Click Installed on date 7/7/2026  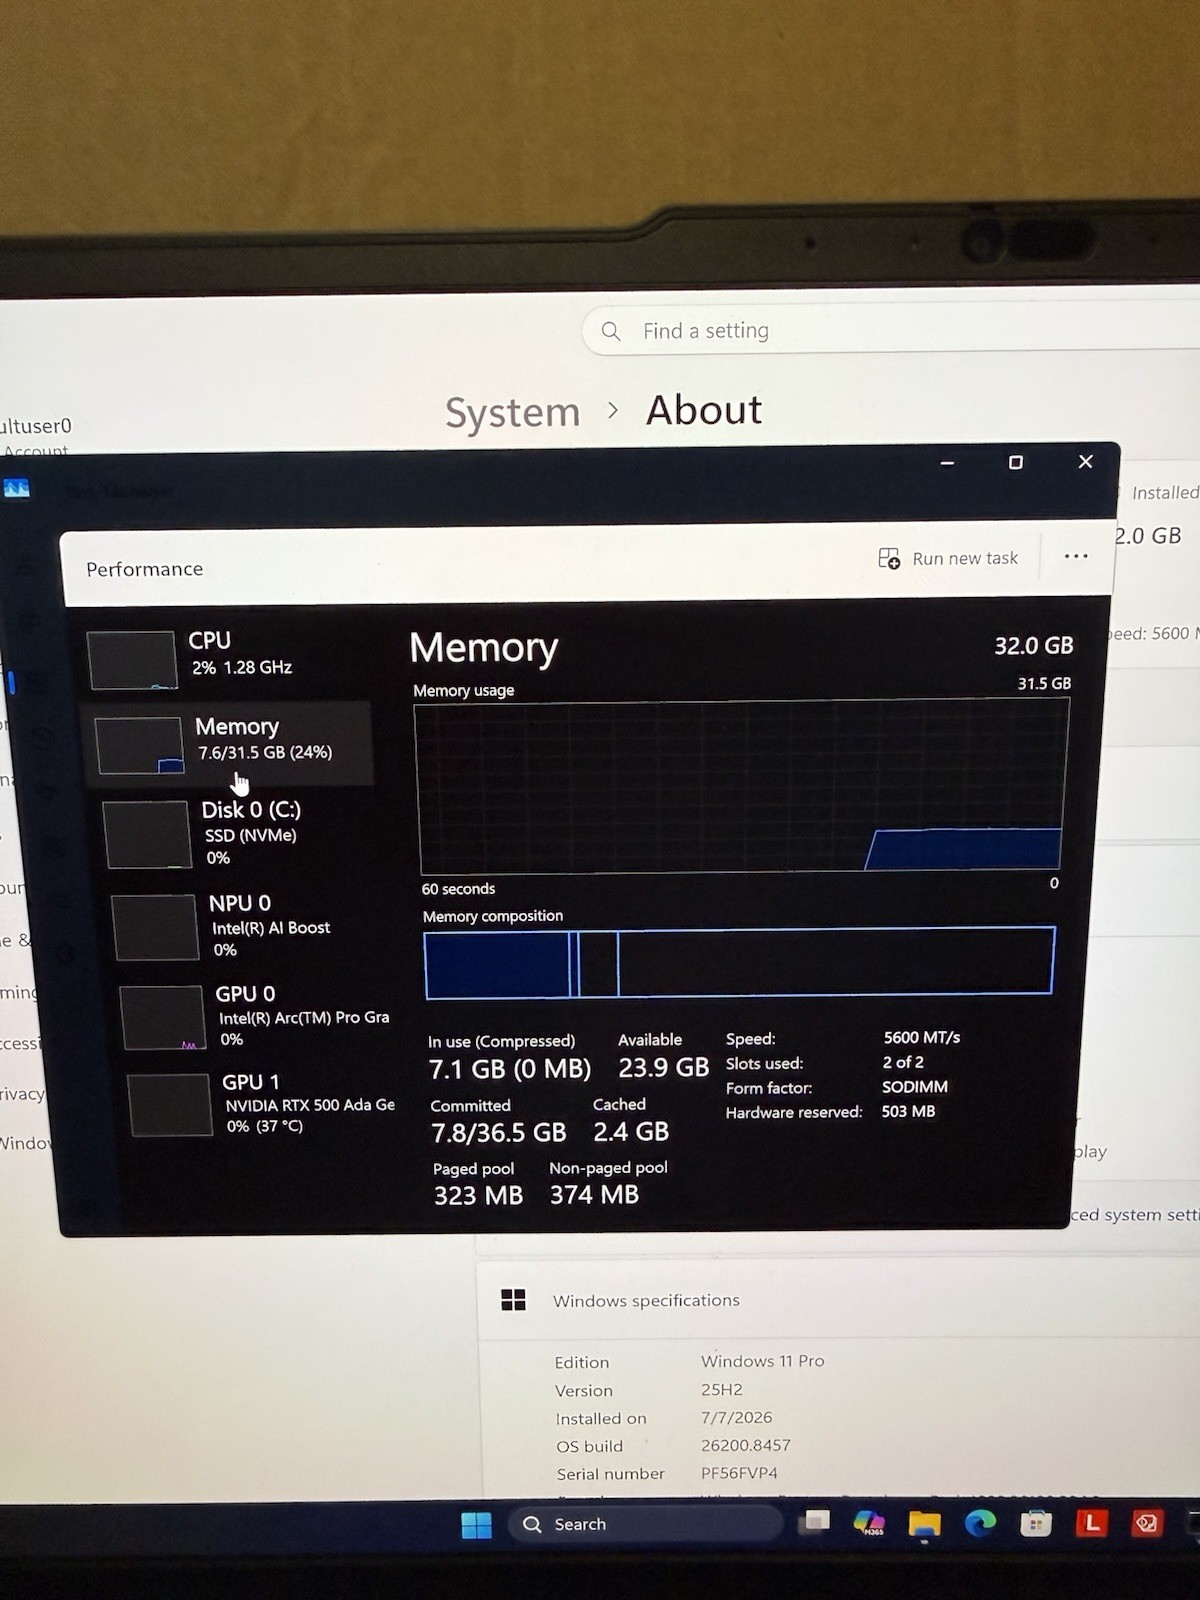pyautogui.click(x=736, y=1418)
